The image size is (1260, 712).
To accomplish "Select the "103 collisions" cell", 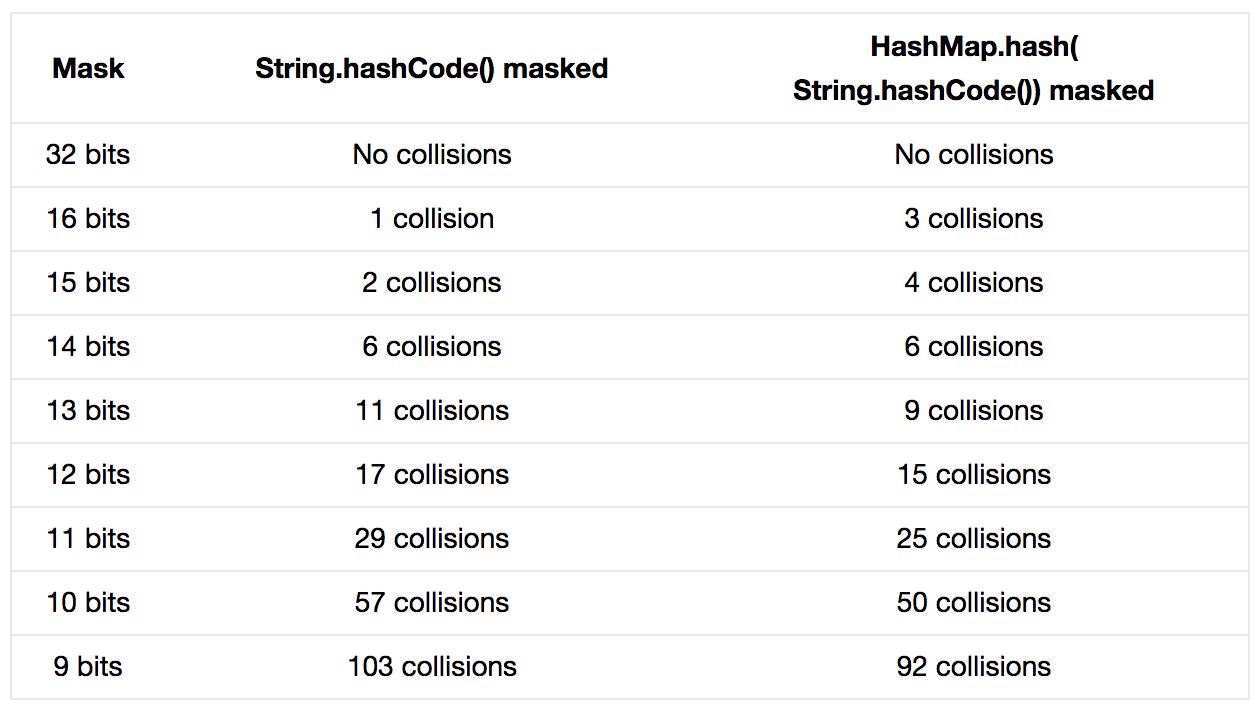I will (x=431, y=667).
